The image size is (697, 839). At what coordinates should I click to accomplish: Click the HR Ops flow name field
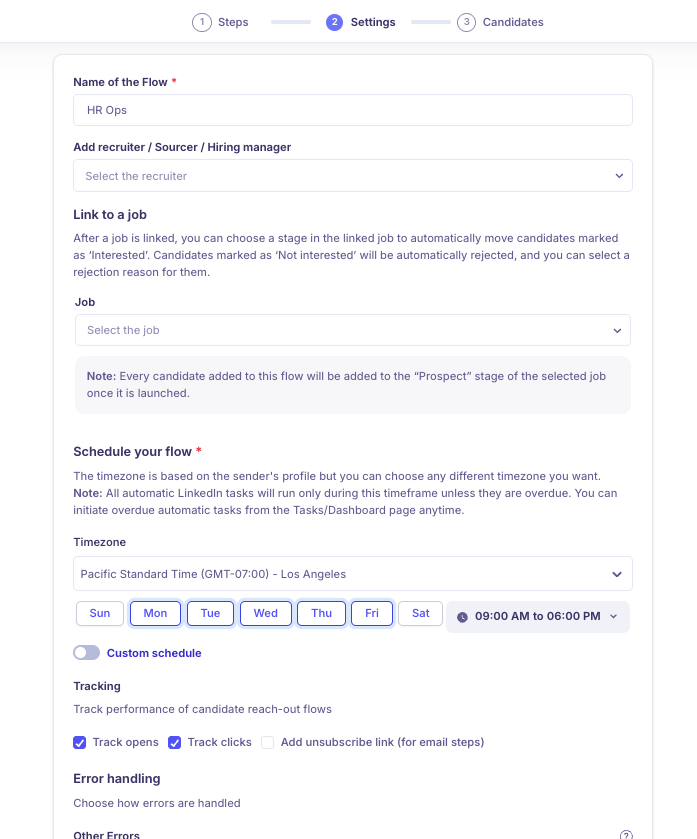coord(352,109)
